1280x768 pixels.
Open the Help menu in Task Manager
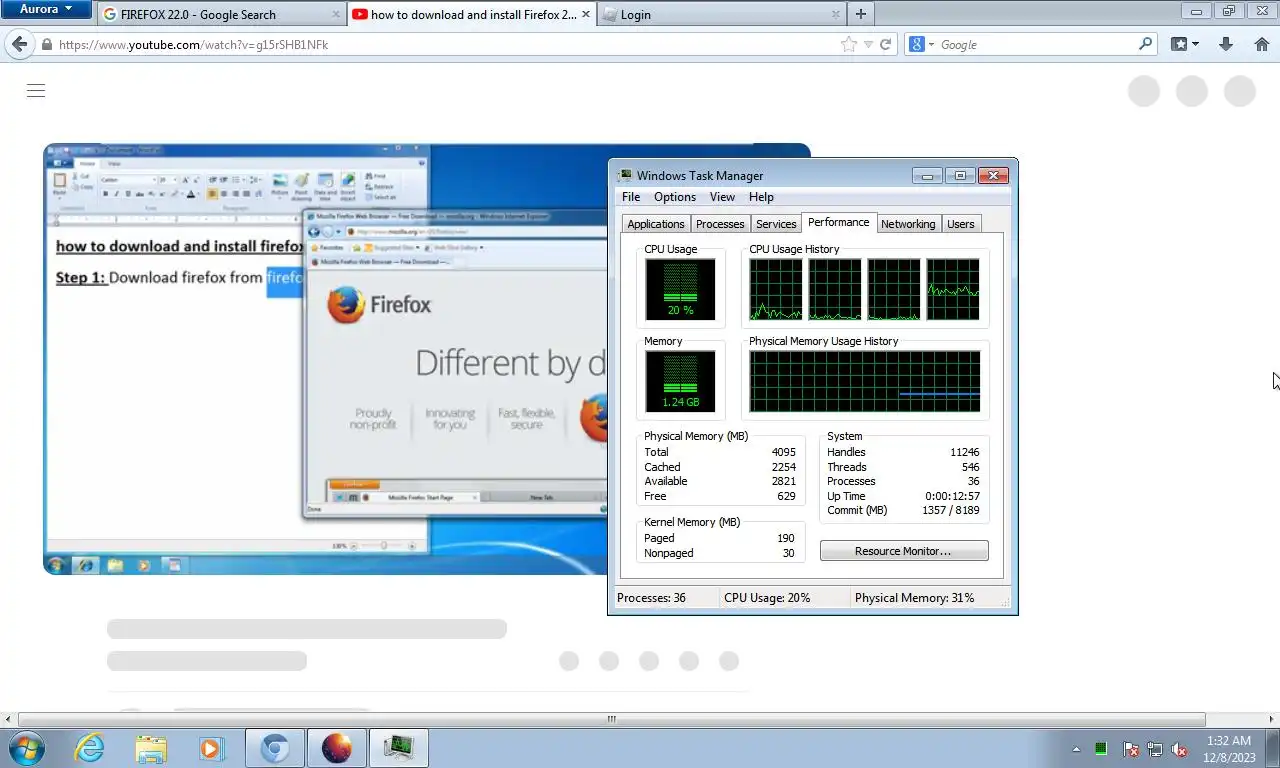[761, 197]
